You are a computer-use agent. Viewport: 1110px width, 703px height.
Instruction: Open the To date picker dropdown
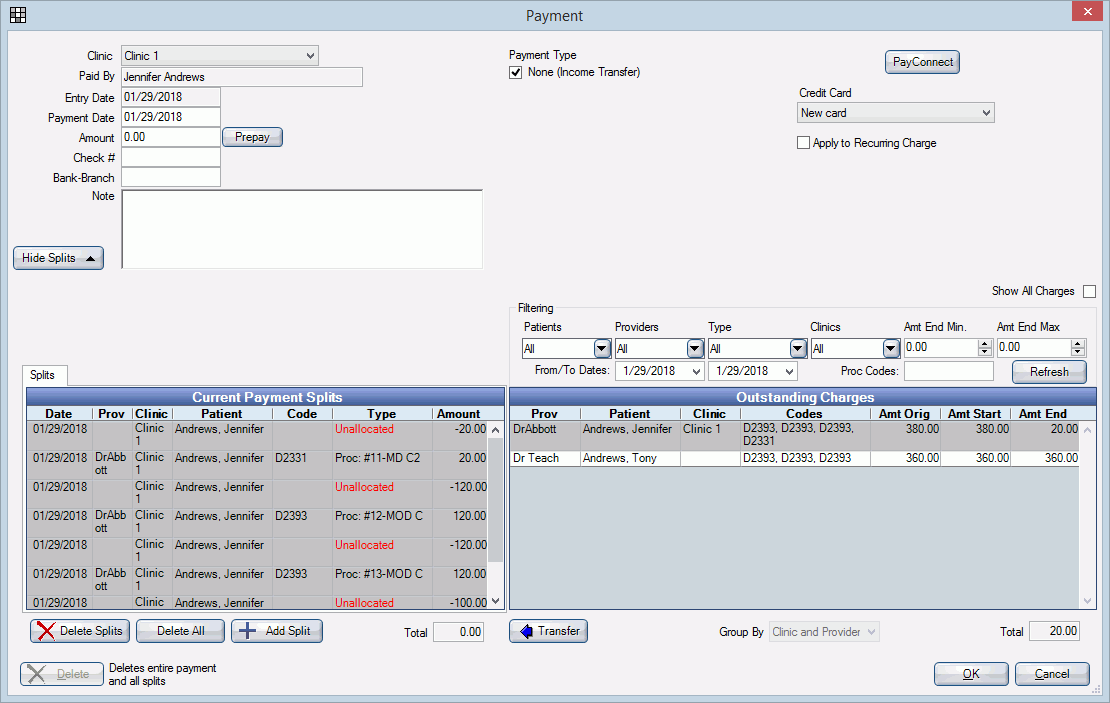[x=789, y=371]
